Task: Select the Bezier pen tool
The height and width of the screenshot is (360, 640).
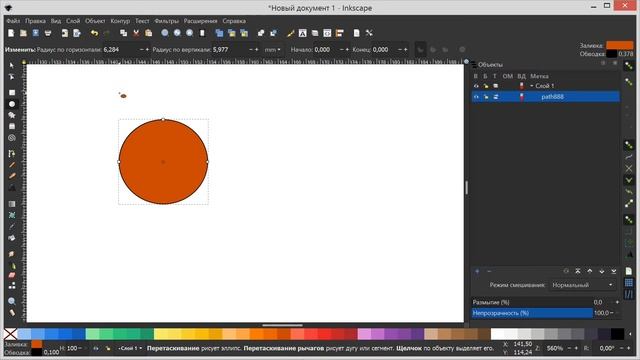Action: click(12, 154)
